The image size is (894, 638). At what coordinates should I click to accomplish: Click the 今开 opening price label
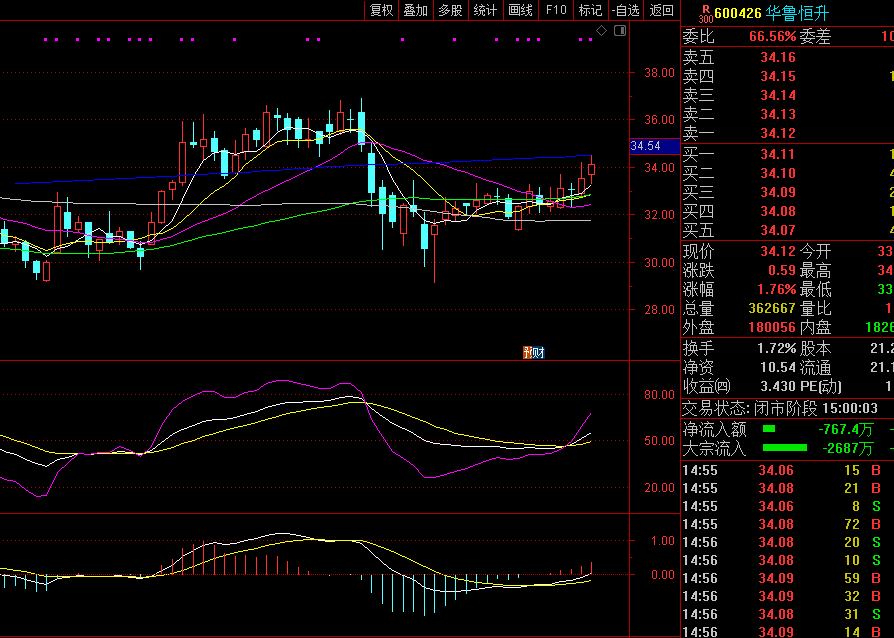click(815, 251)
